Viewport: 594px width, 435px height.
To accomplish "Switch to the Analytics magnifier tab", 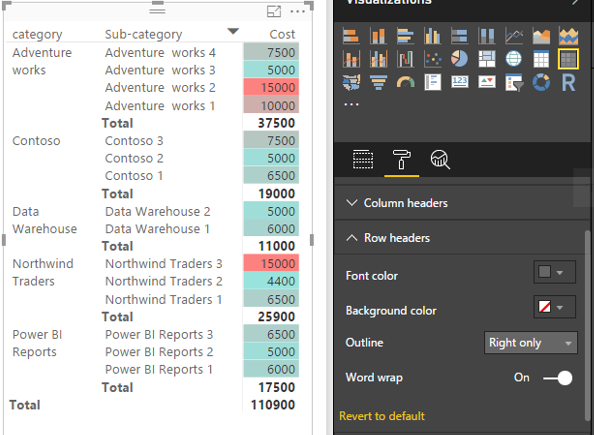I will [440, 159].
